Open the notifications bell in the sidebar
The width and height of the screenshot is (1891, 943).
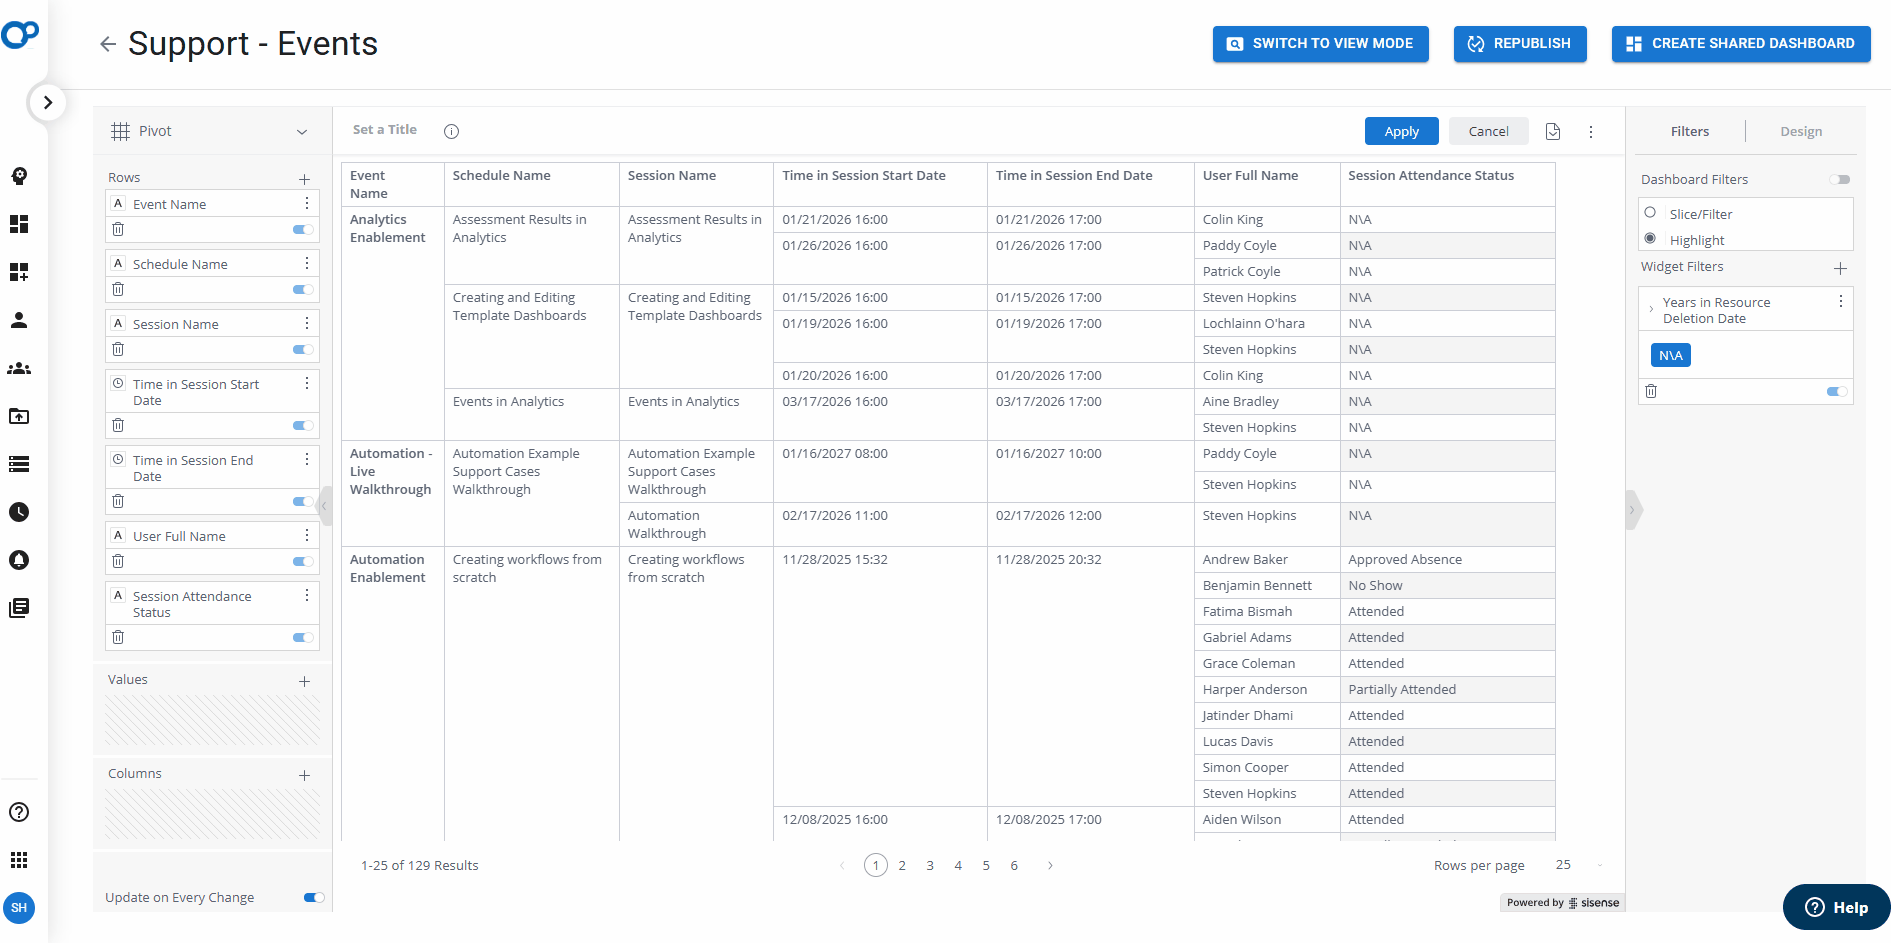(x=19, y=560)
